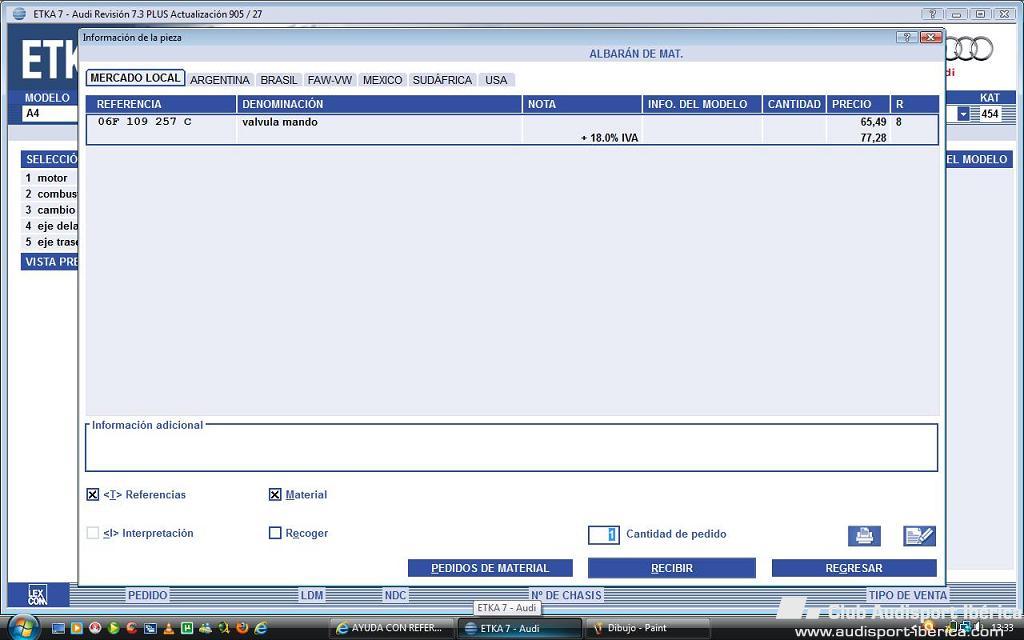Image resolution: width=1024 pixels, height=640 pixels.
Task: Switch to the AYUDA CON REFER... taskbar window
Action: point(391,628)
